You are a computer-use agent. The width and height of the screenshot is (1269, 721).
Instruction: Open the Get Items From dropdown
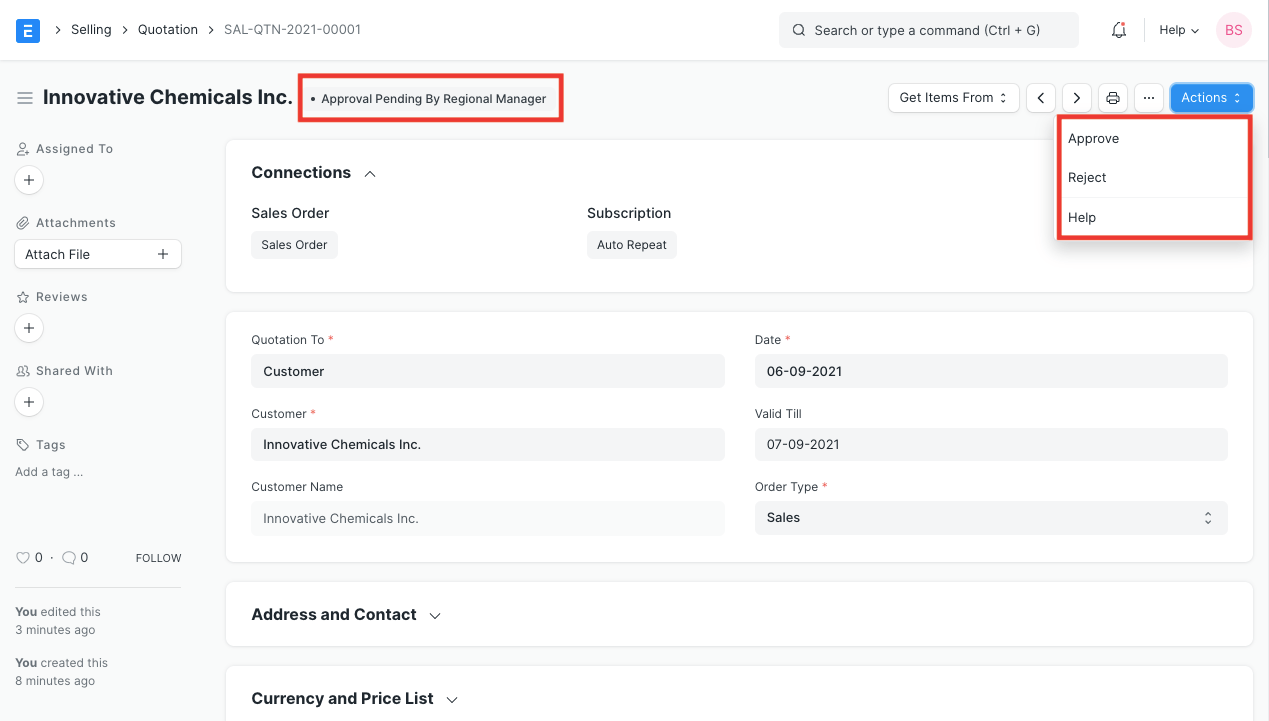point(952,97)
